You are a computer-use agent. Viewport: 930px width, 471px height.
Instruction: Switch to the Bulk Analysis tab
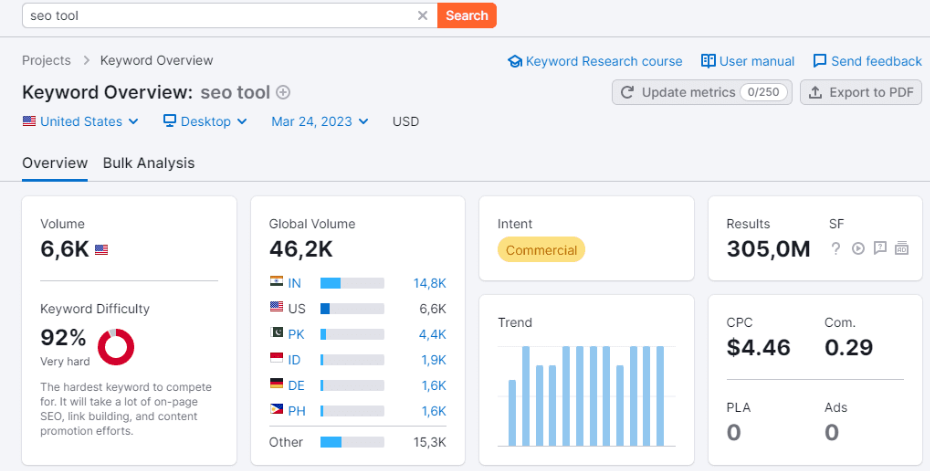point(149,163)
